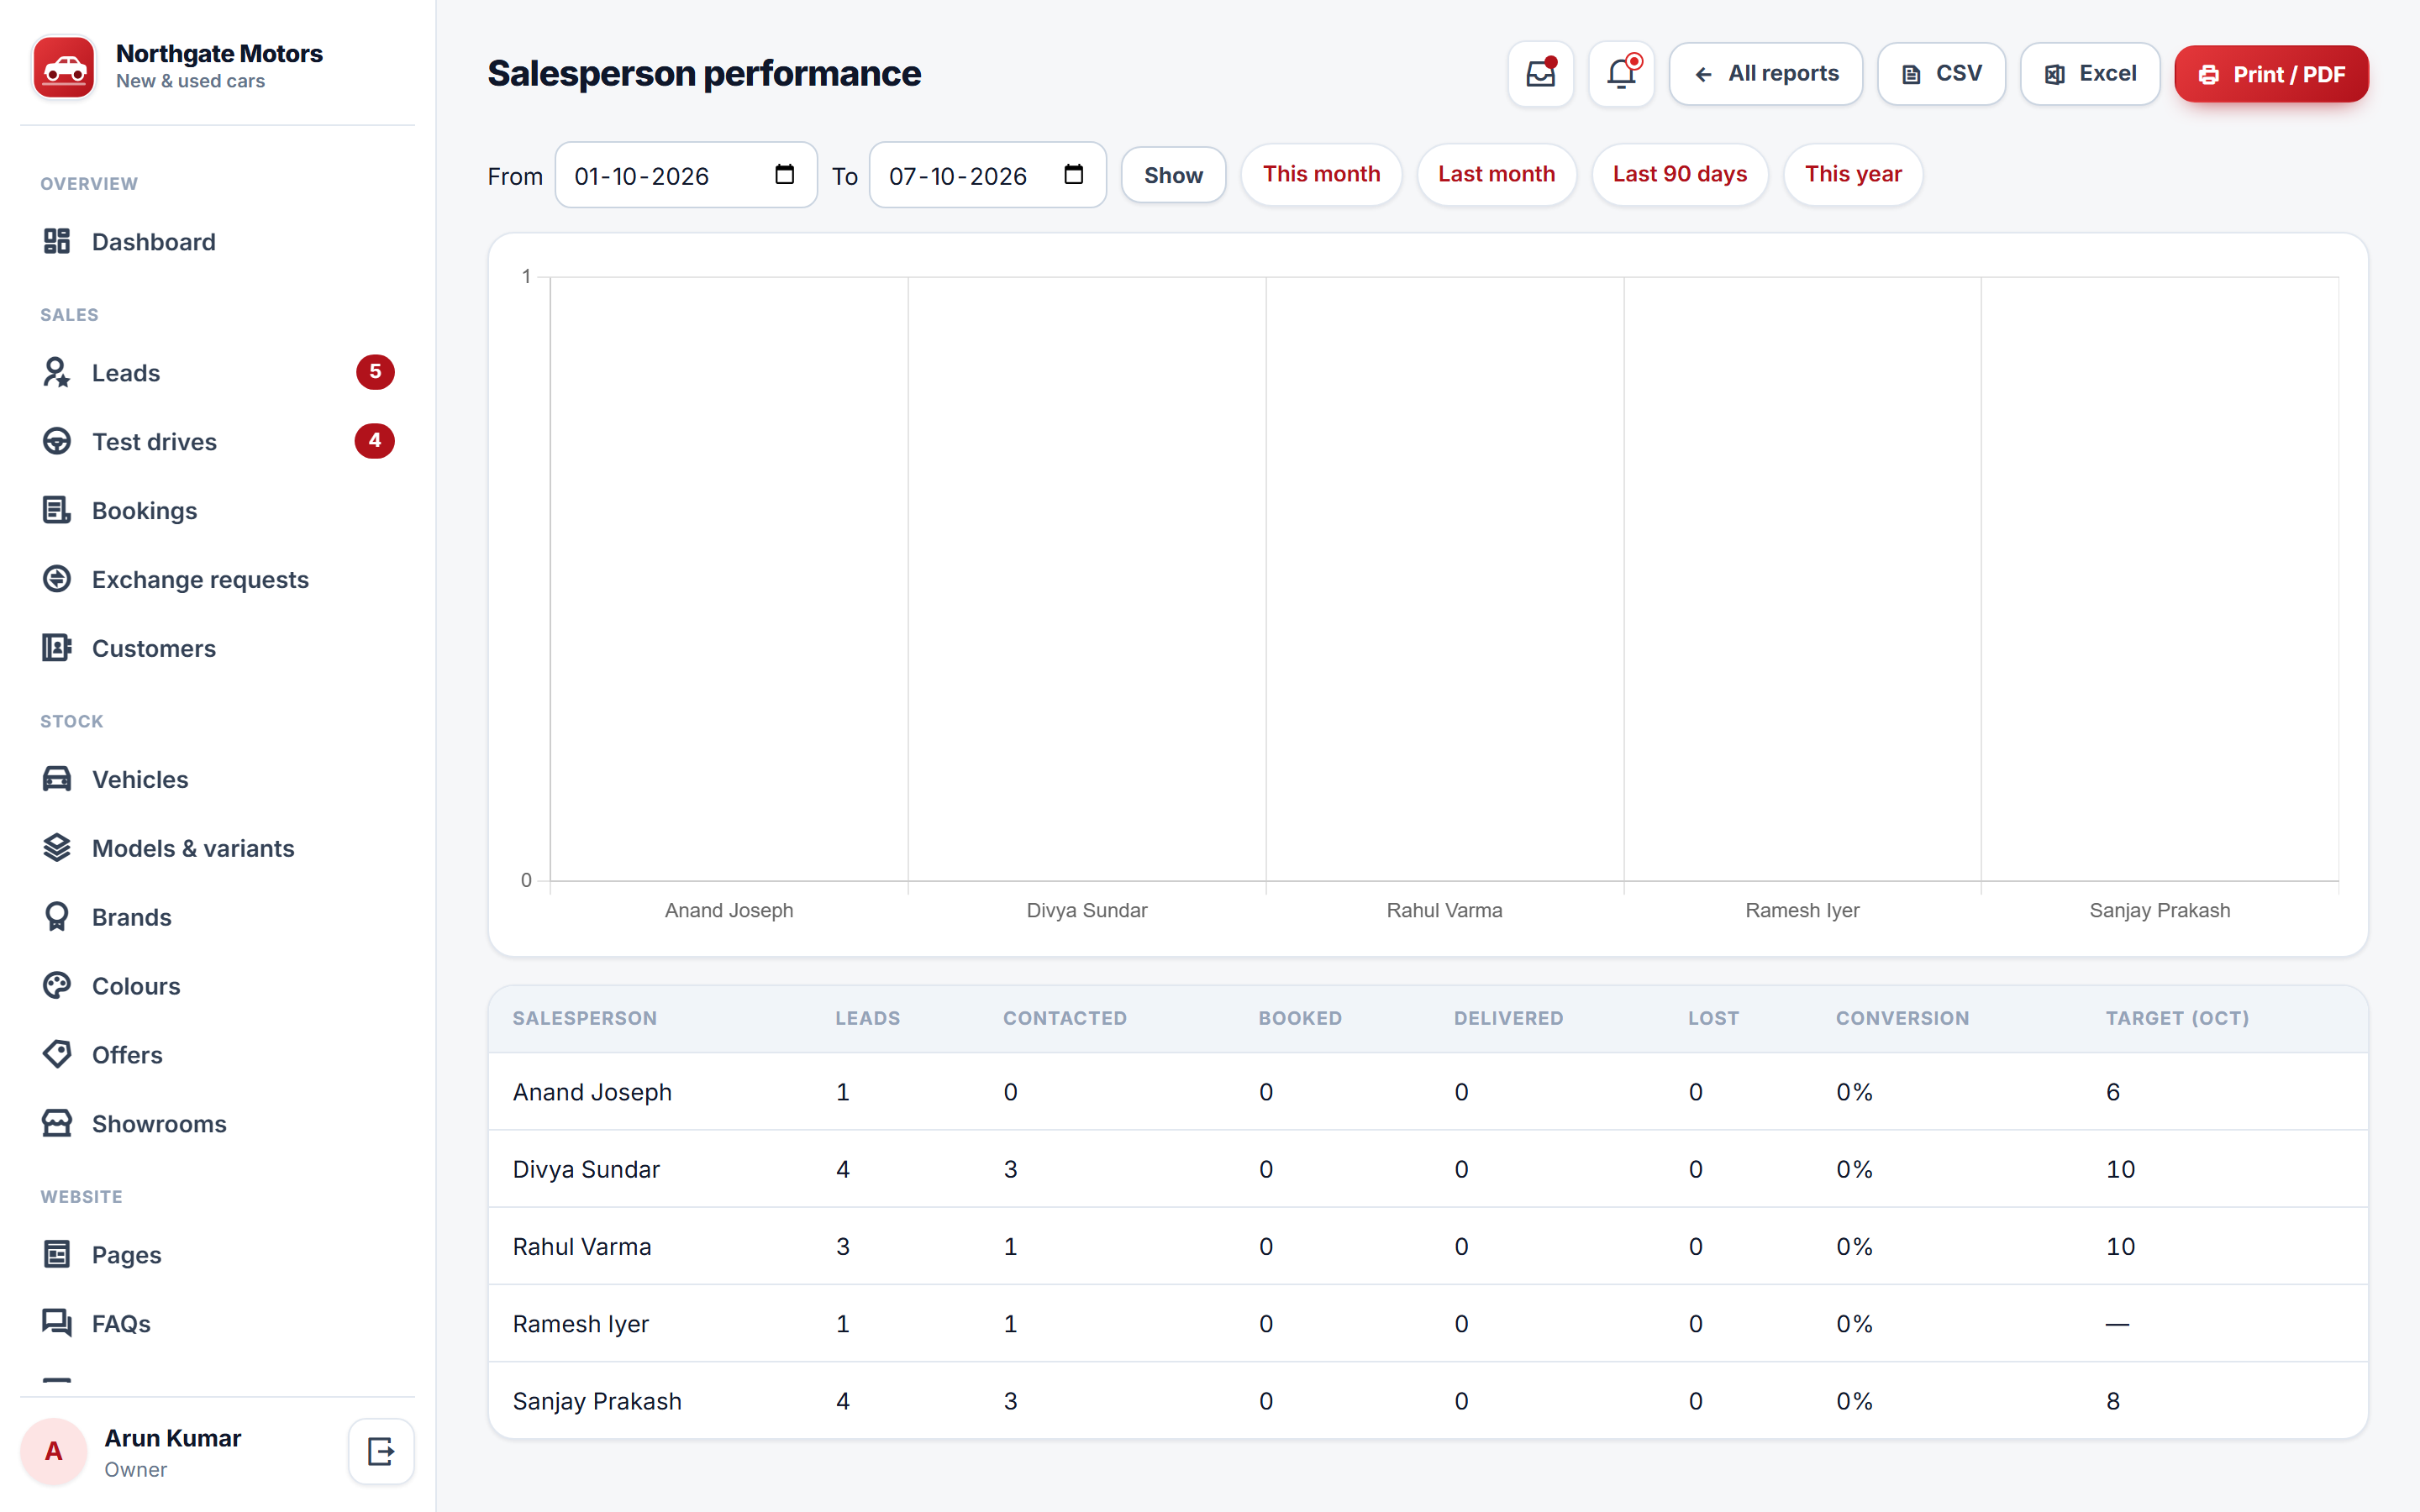Filter by This month

[x=1321, y=175]
